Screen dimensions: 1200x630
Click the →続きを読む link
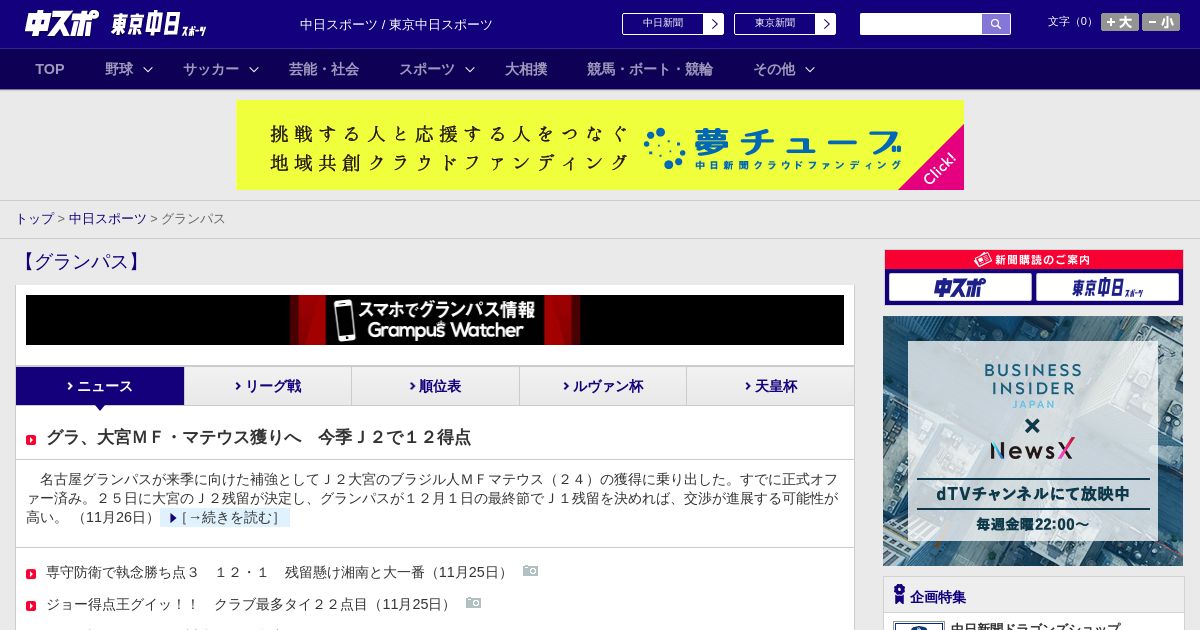pyautogui.click(x=225, y=518)
